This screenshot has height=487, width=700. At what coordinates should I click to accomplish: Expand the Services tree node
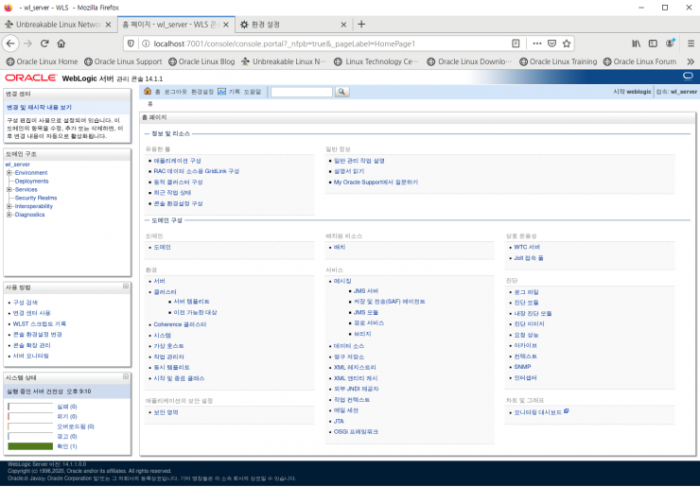pos(9,190)
